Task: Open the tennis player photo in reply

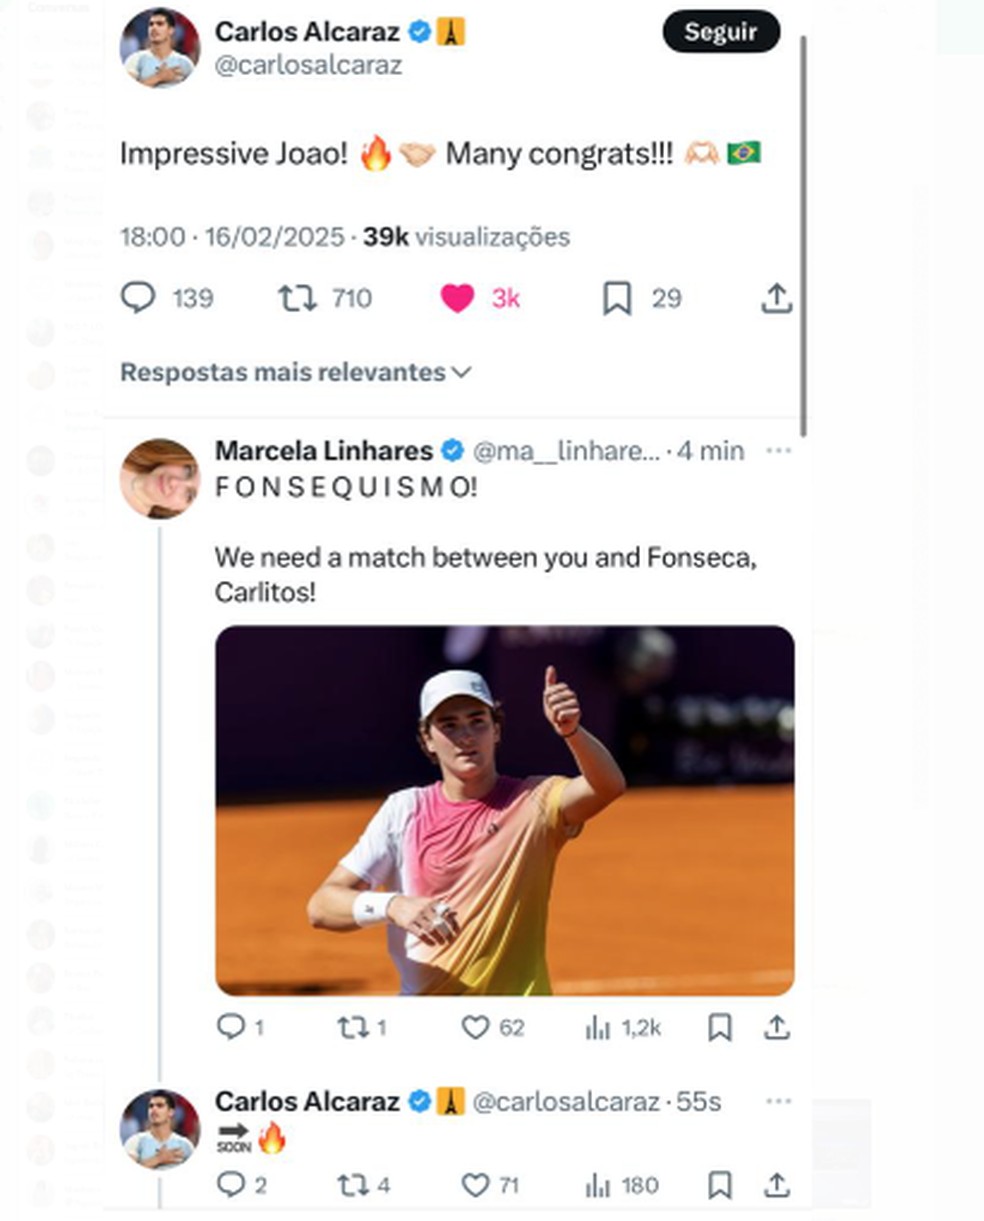Action: tap(504, 810)
